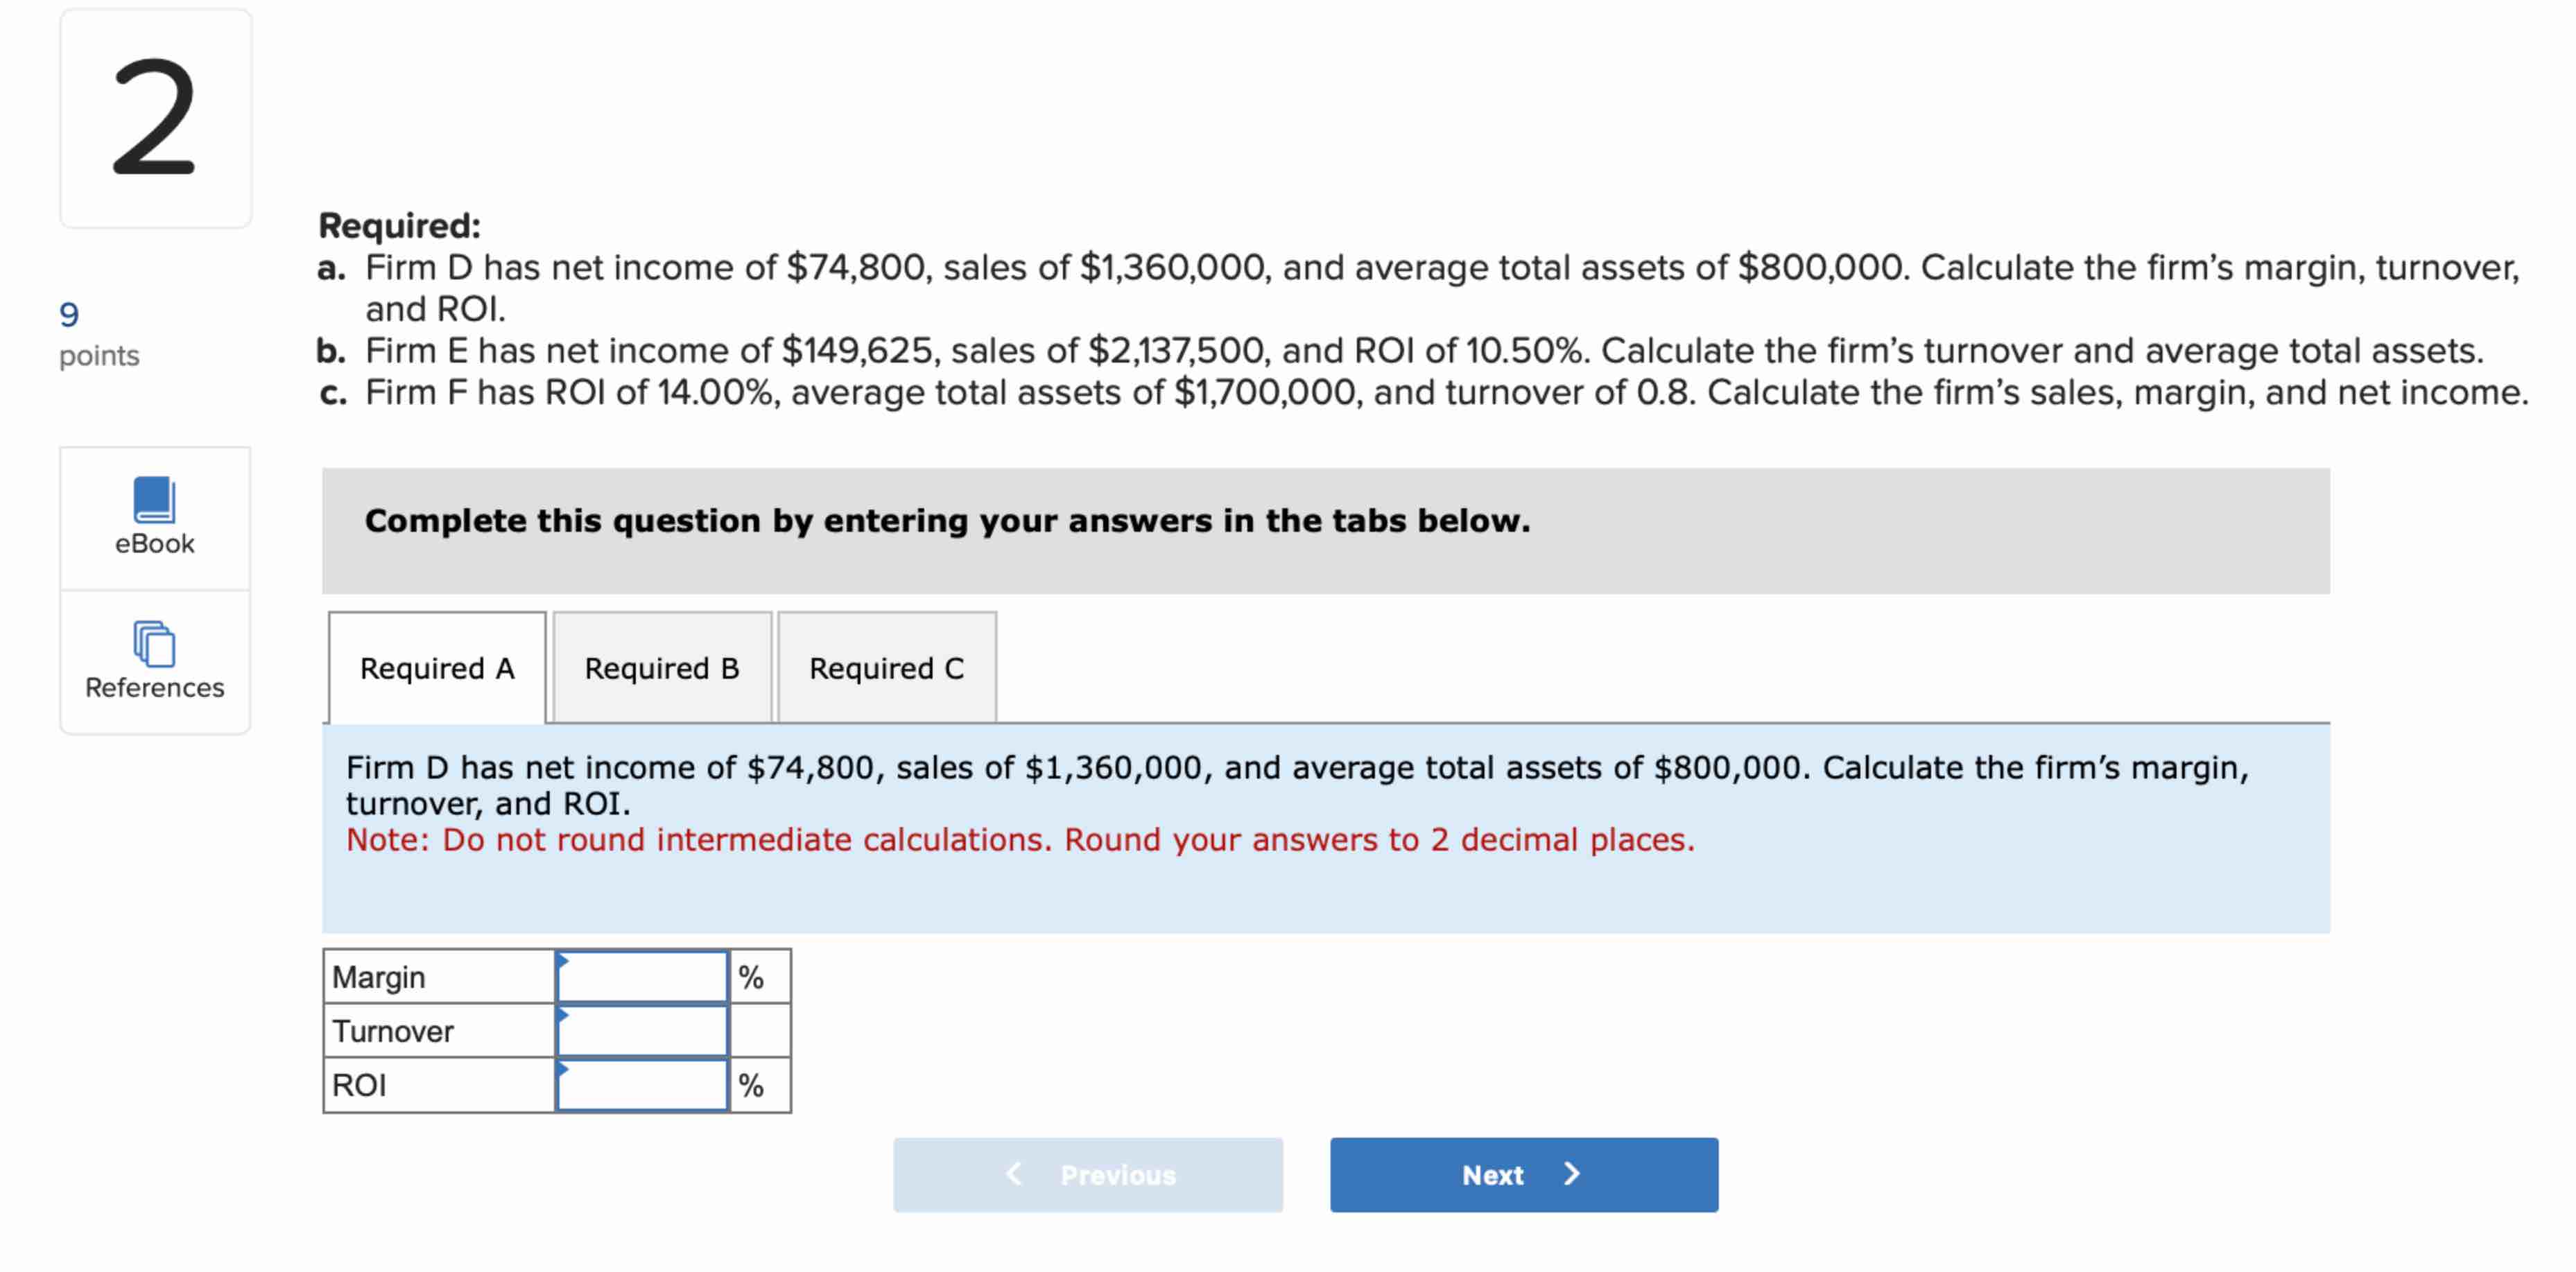The image size is (2576, 1272).
Task: Select the Required A tab
Action: click(435, 667)
